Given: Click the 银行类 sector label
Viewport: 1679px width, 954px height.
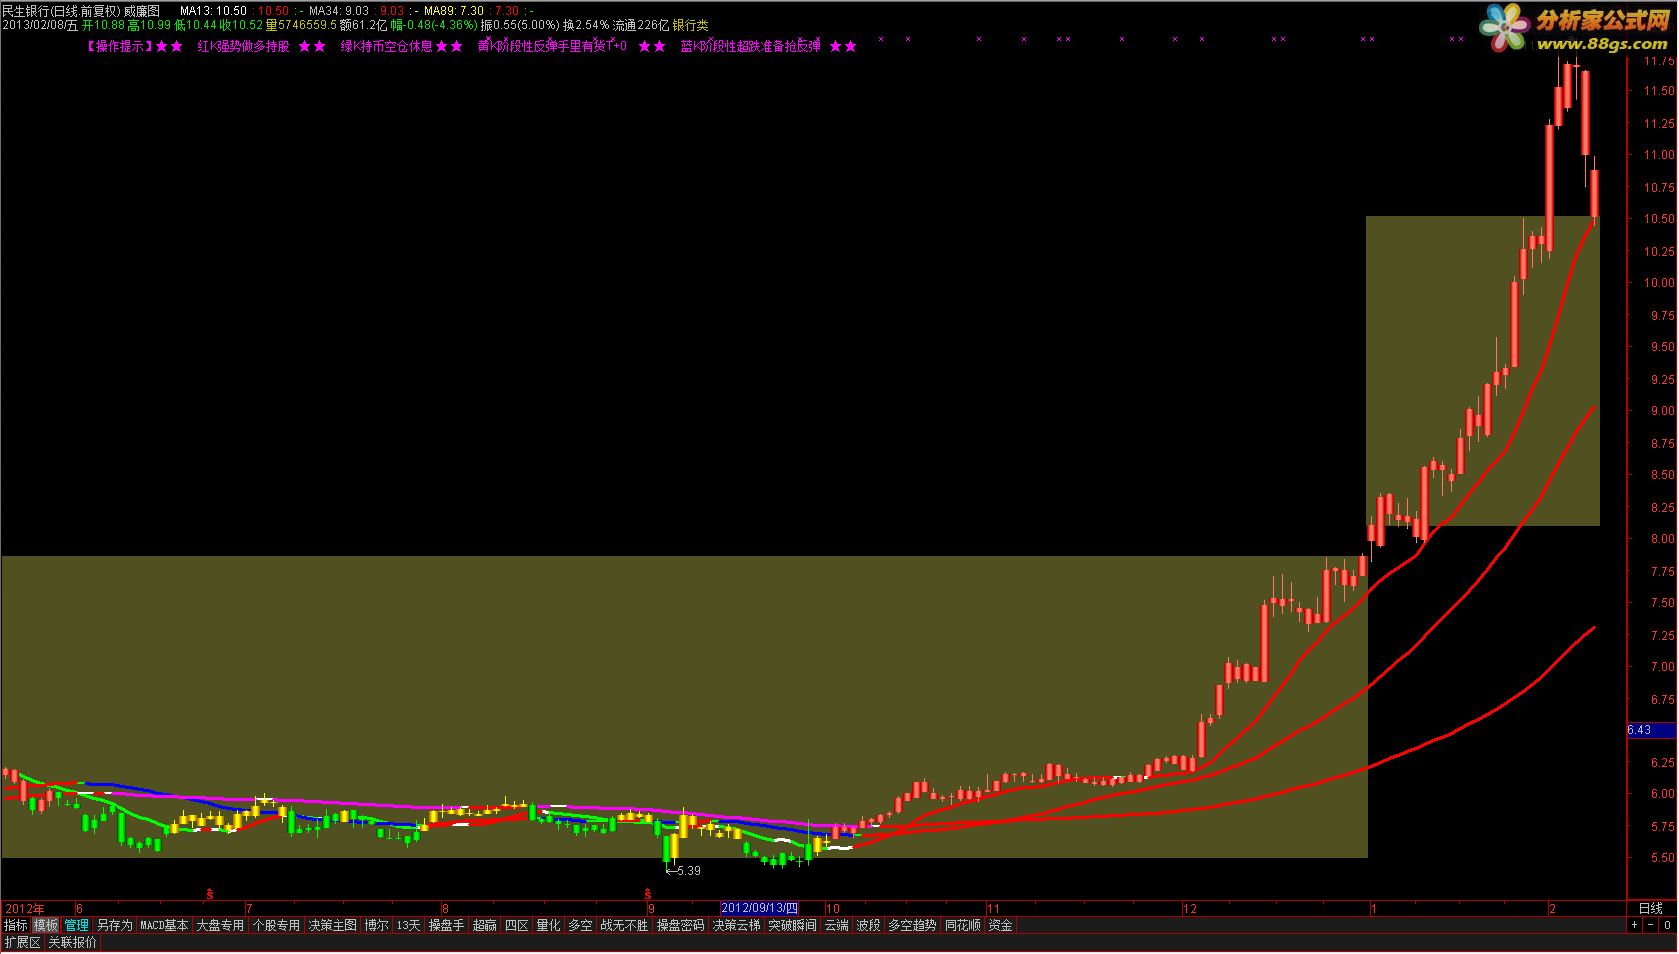Looking at the screenshot, I should 690,25.
